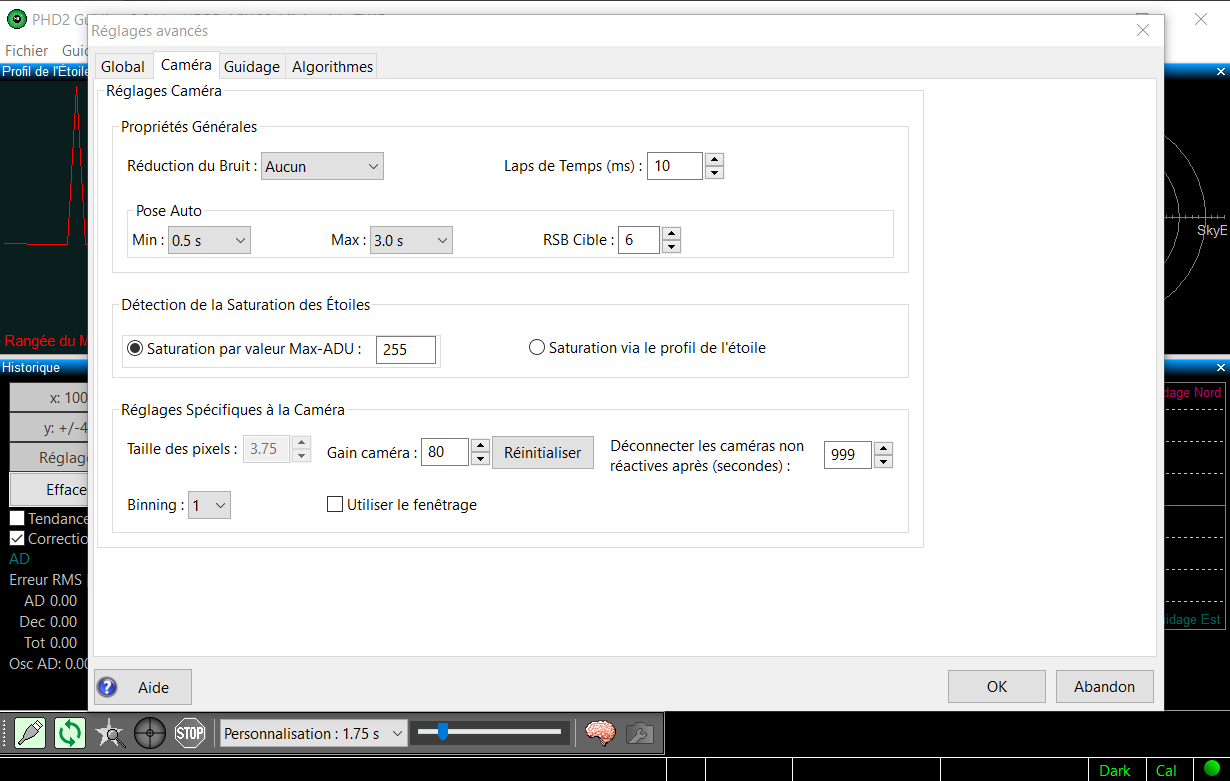Screen dimensions: 1230x781
Task: Open the Fichier menu in PHD2
Action: click(27, 50)
